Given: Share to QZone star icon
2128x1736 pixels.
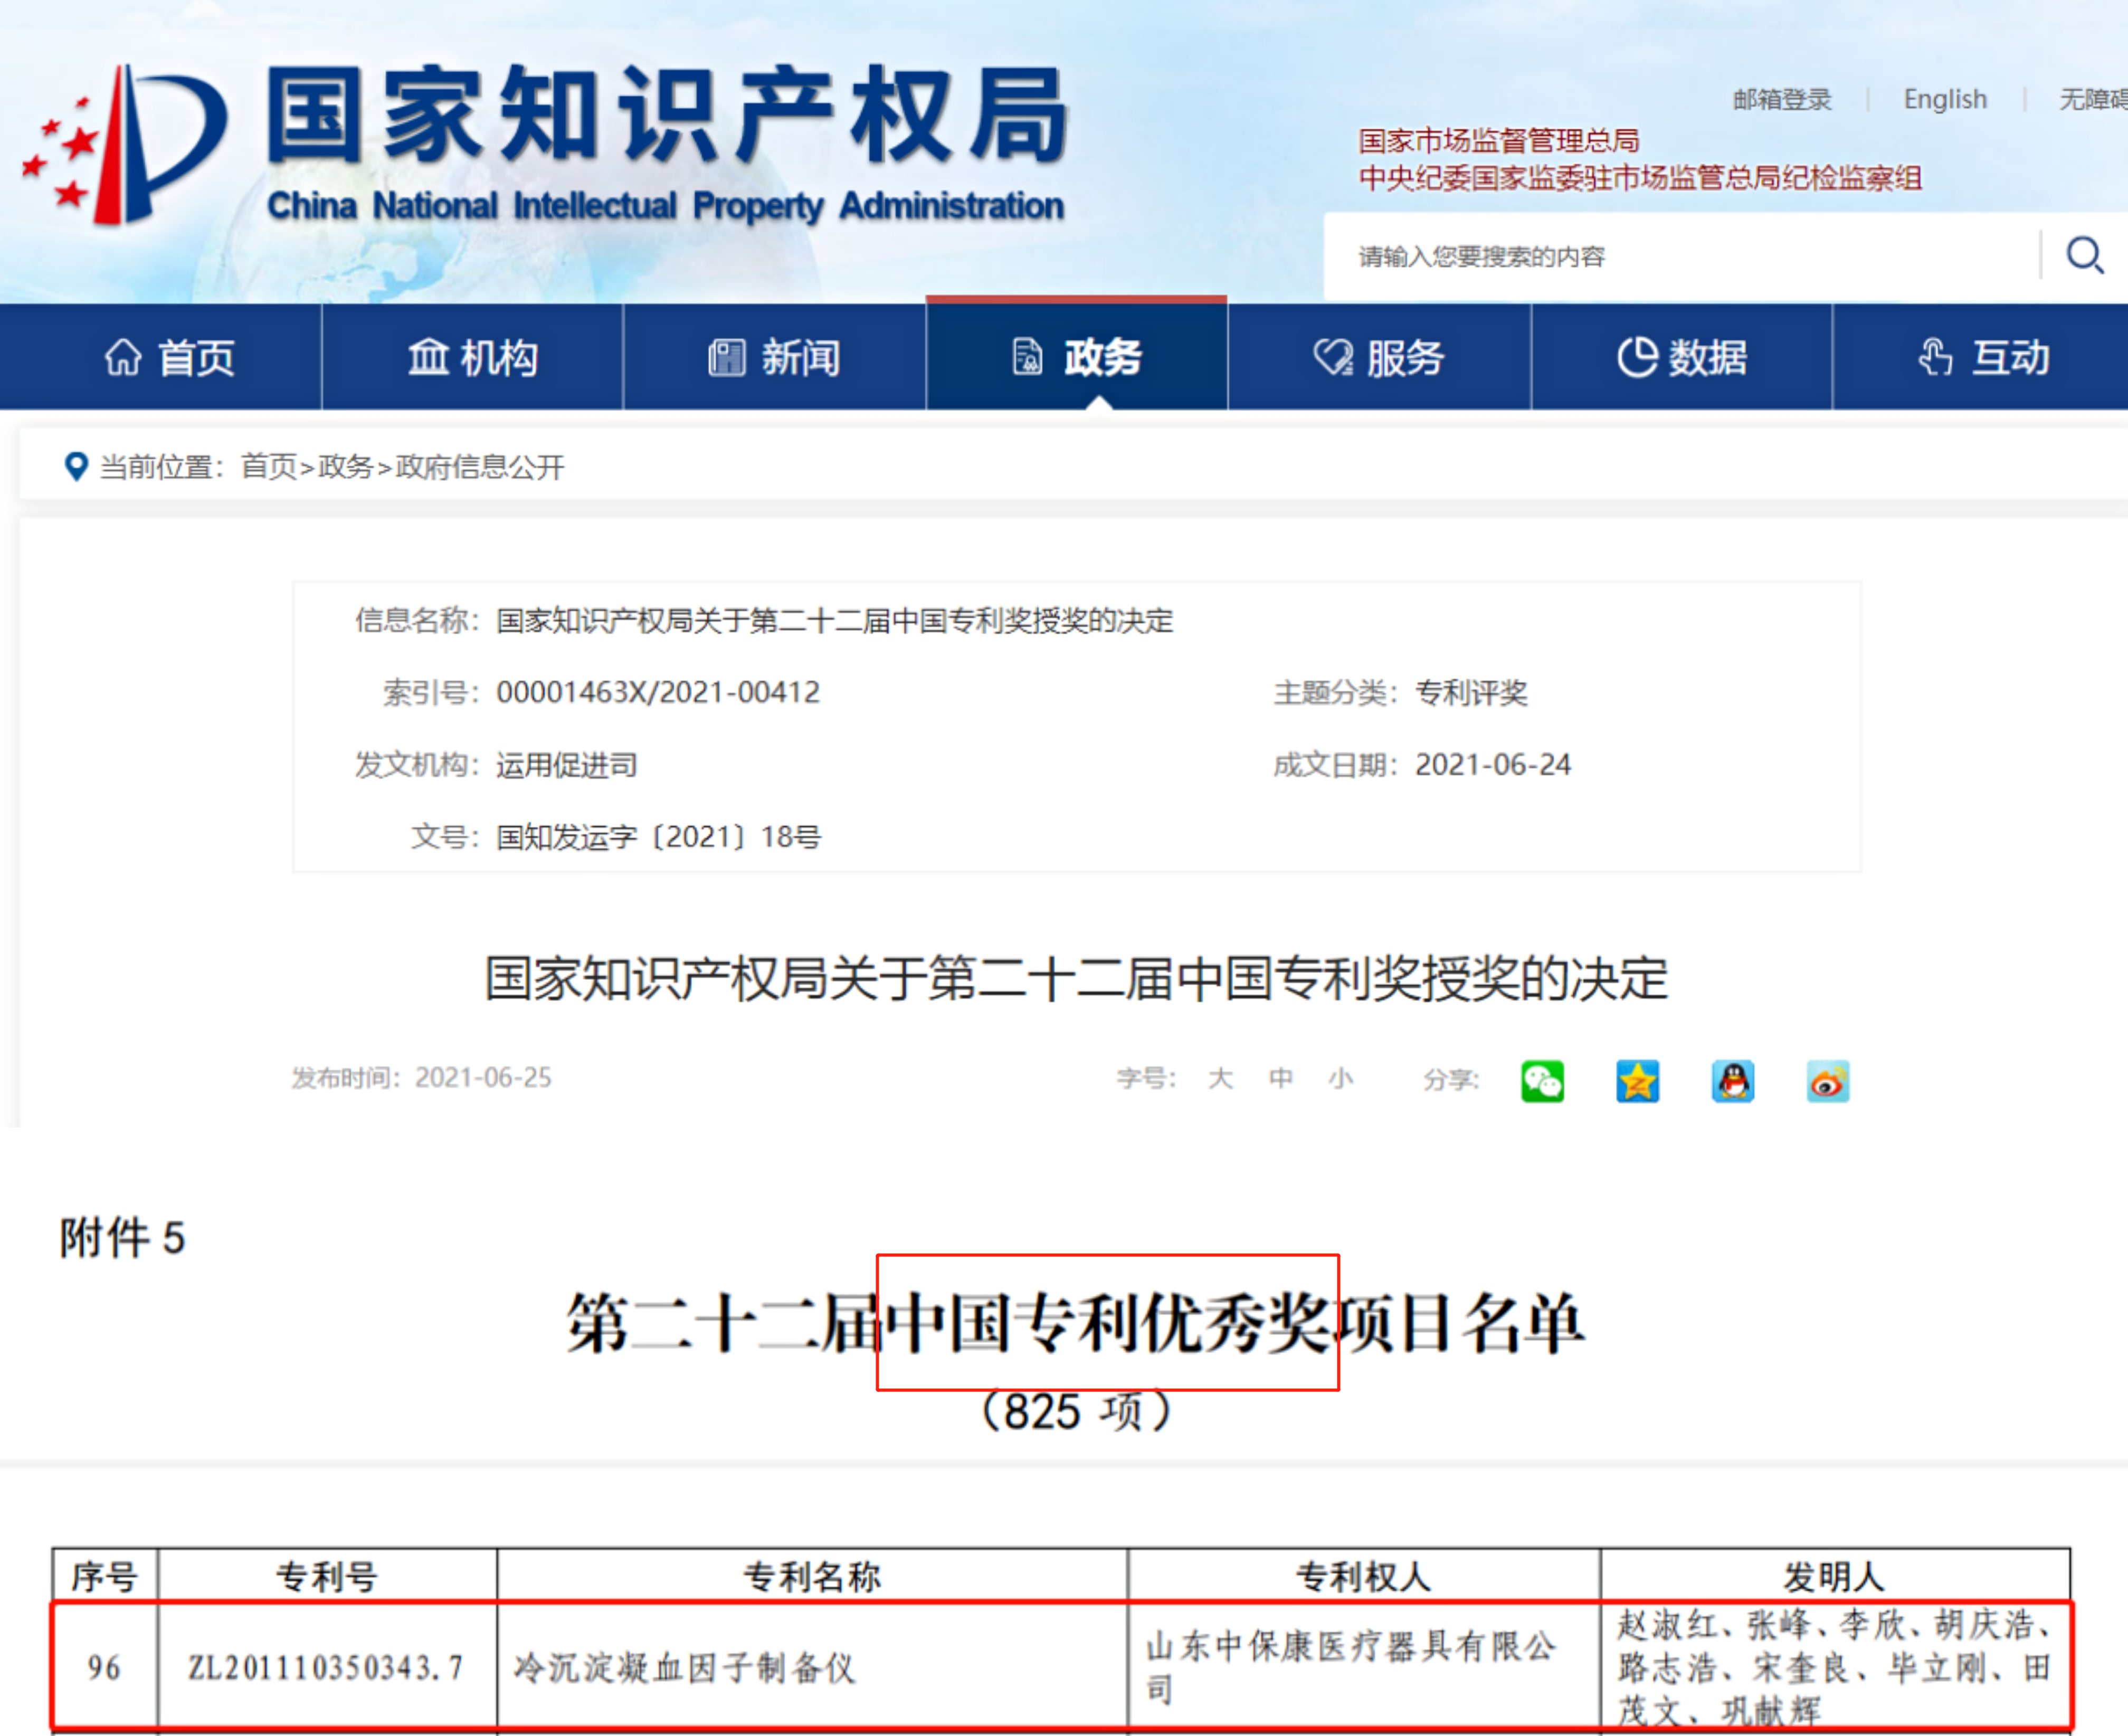Looking at the screenshot, I should point(1637,1081).
